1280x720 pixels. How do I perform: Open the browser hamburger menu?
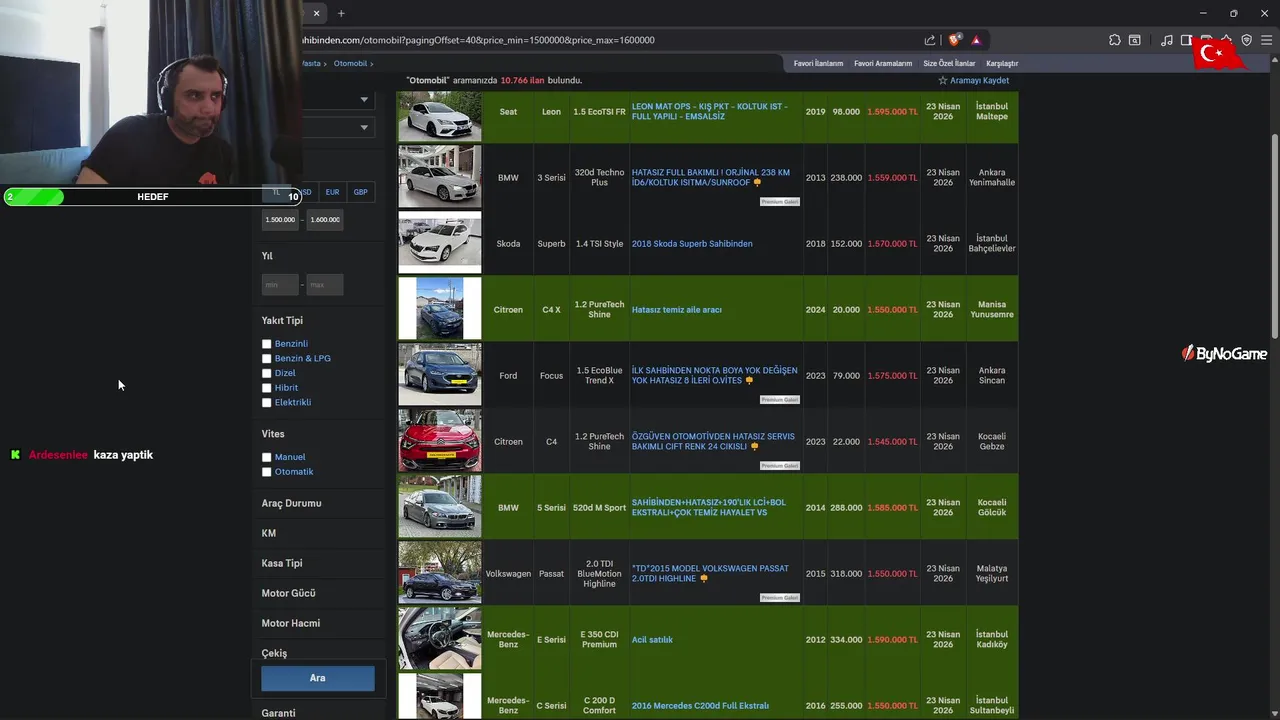pyautogui.click(x=1266, y=40)
